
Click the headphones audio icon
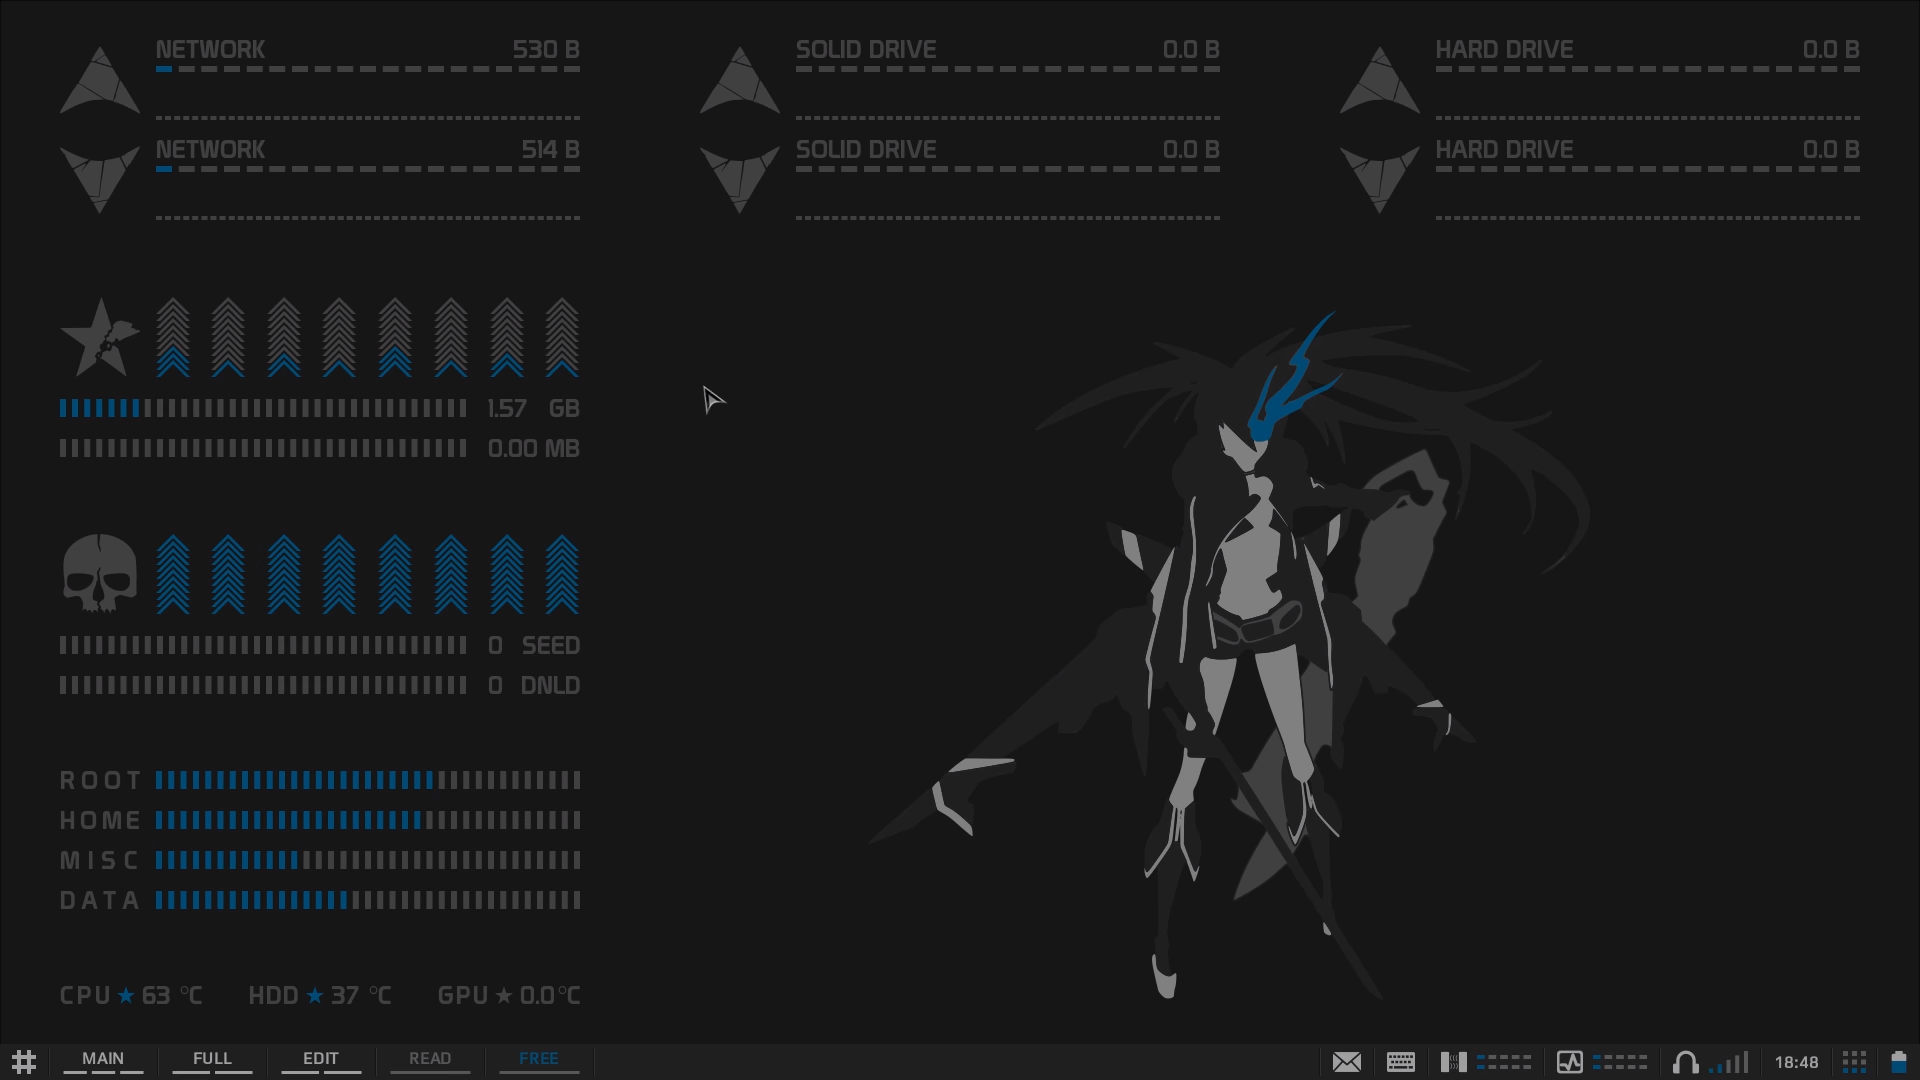(x=1686, y=1062)
